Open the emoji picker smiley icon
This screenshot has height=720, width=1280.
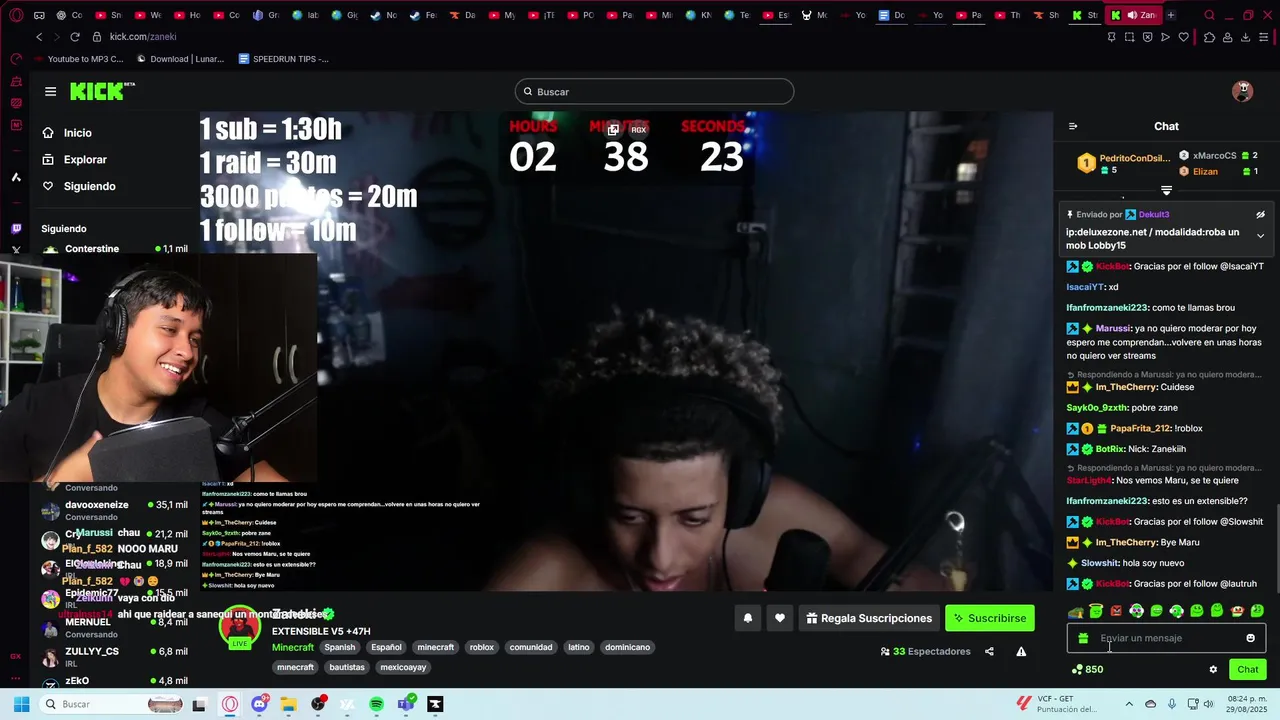click(x=1250, y=638)
